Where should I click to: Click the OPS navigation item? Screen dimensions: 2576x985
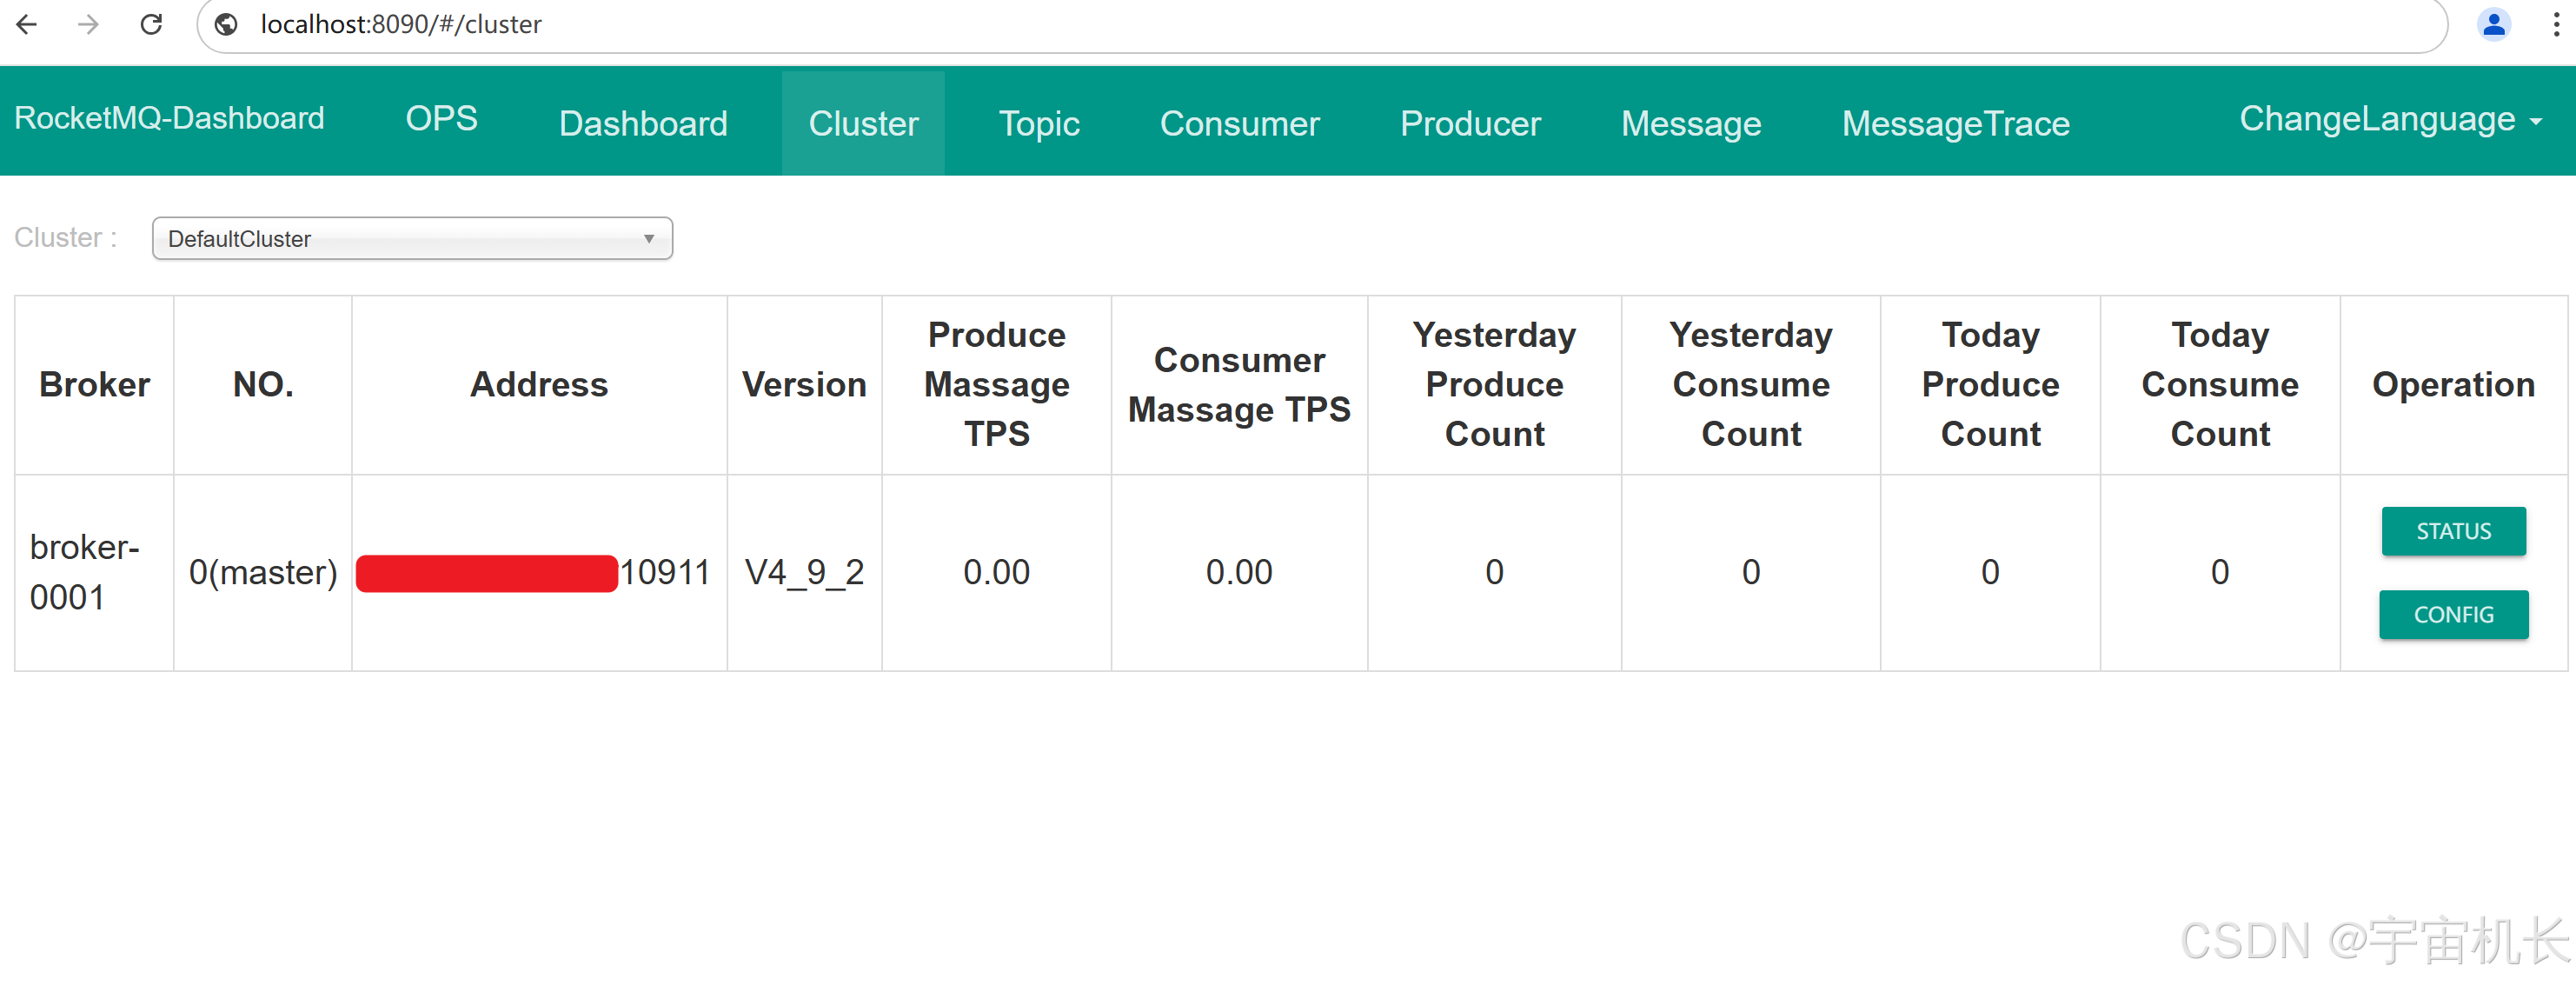(441, 118)
